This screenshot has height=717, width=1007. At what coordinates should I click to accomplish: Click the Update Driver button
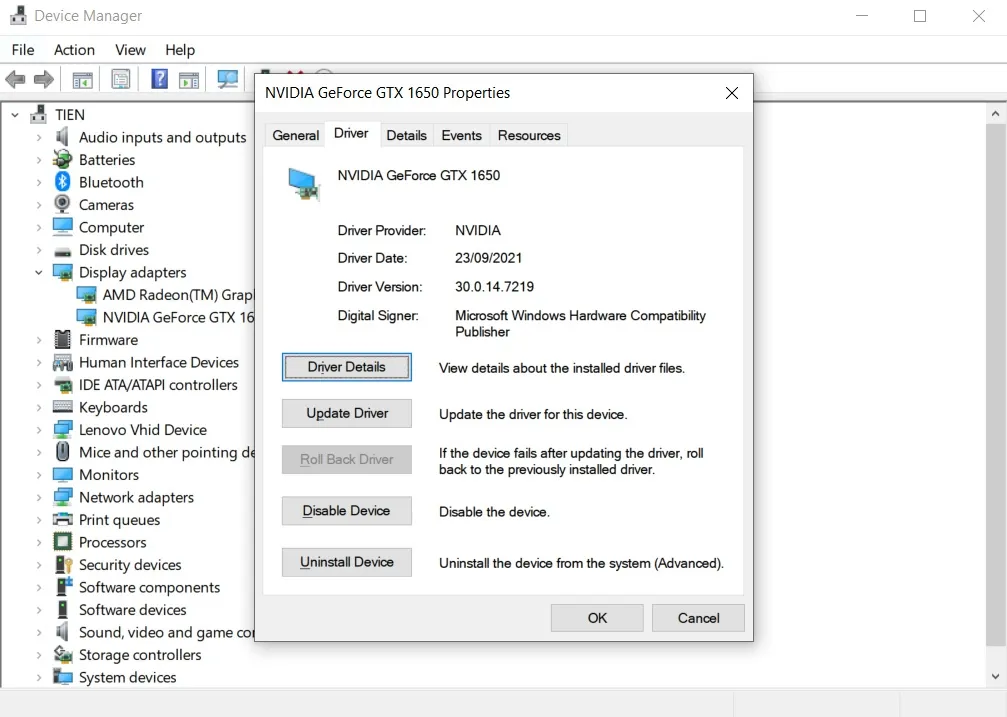[x=347, y=413]
